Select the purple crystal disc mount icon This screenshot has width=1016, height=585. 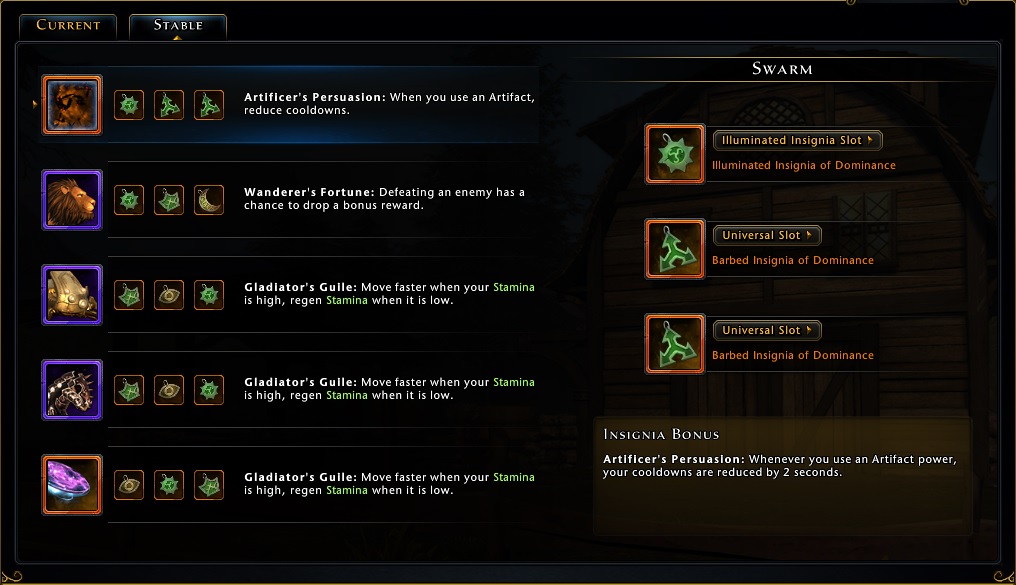tap(72, 485)
